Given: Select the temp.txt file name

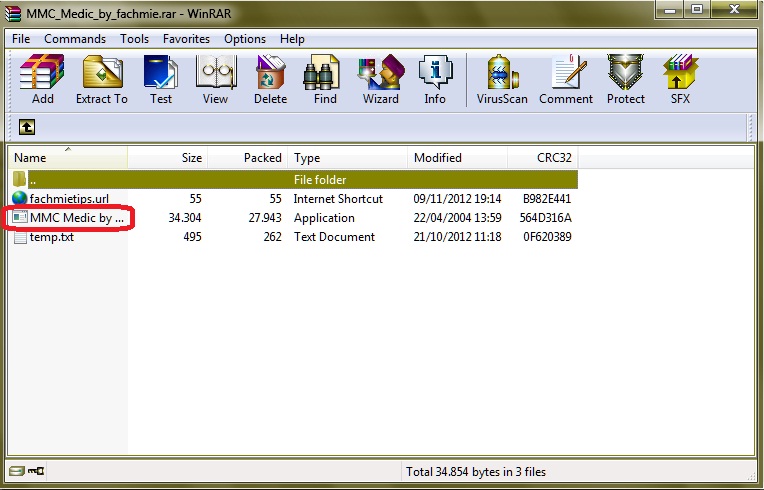Looking at the screenshot, I should click(52, 237).
